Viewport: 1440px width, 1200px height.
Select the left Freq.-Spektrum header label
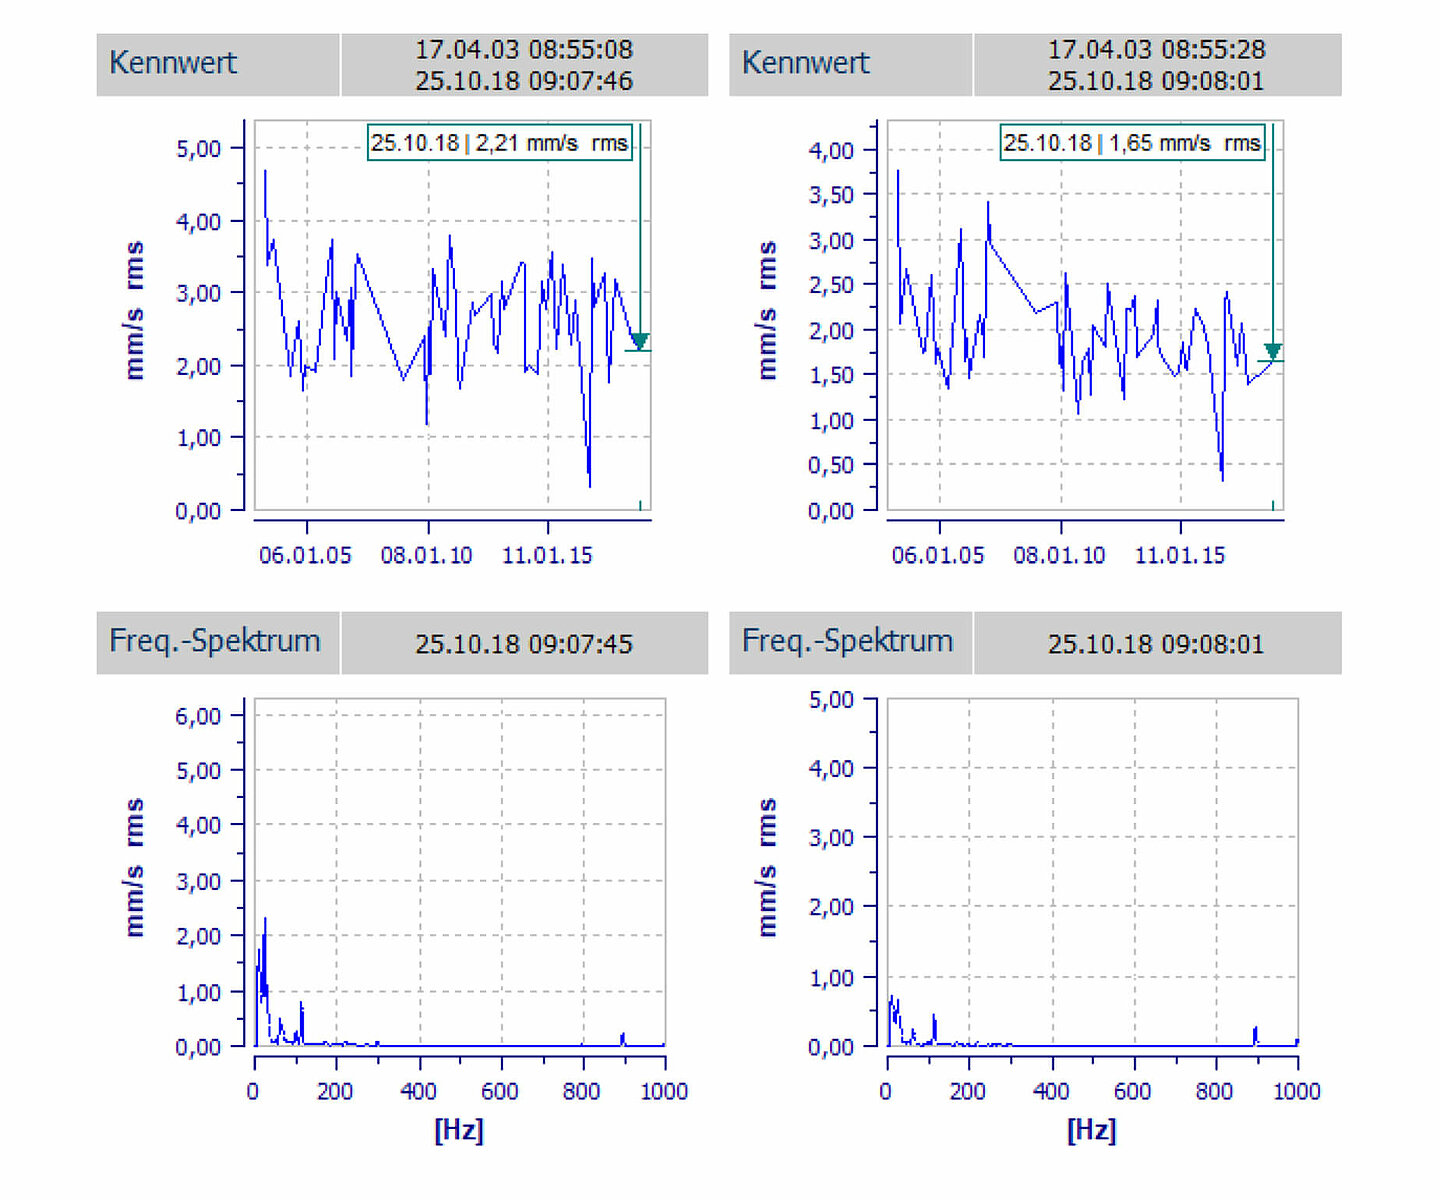[215, 641]
